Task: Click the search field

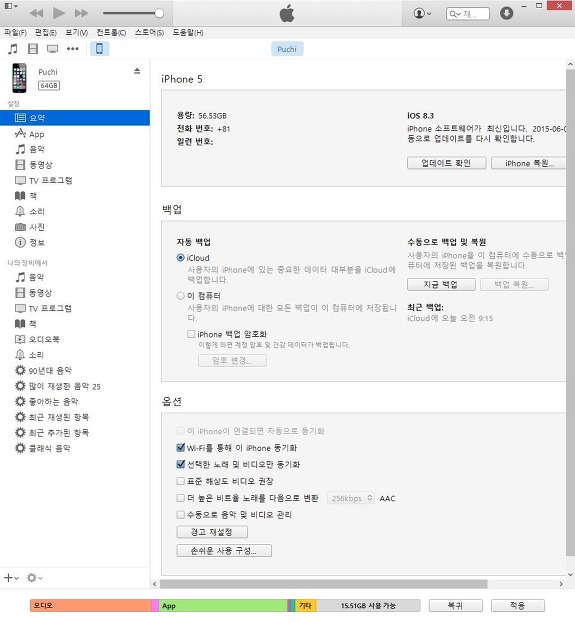Action: pos(468,14)
